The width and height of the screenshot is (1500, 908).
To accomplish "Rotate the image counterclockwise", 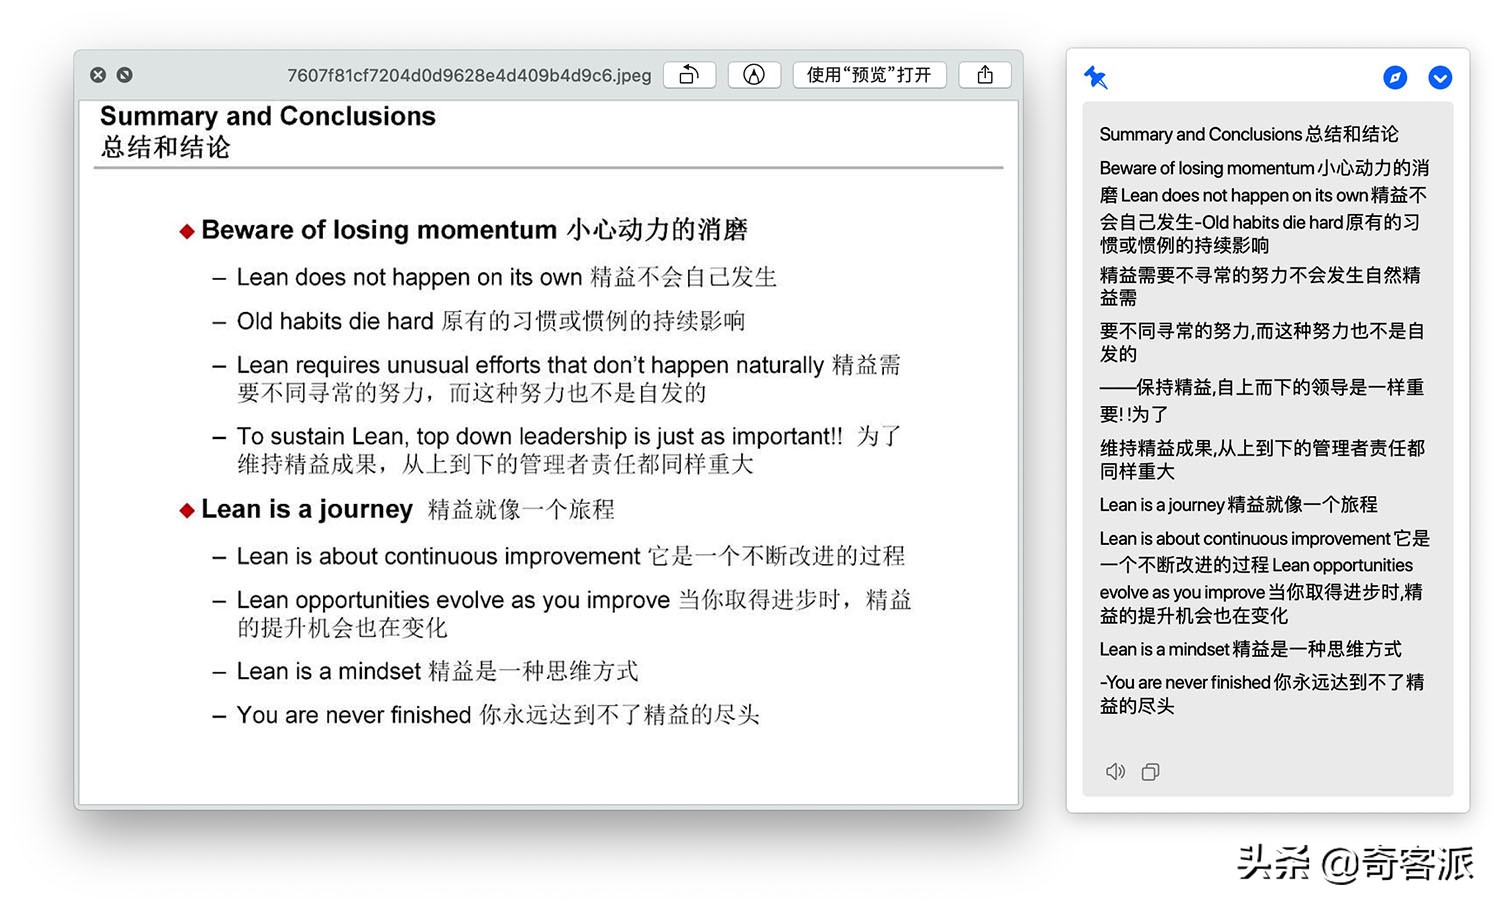I will [x=689, y=74].
